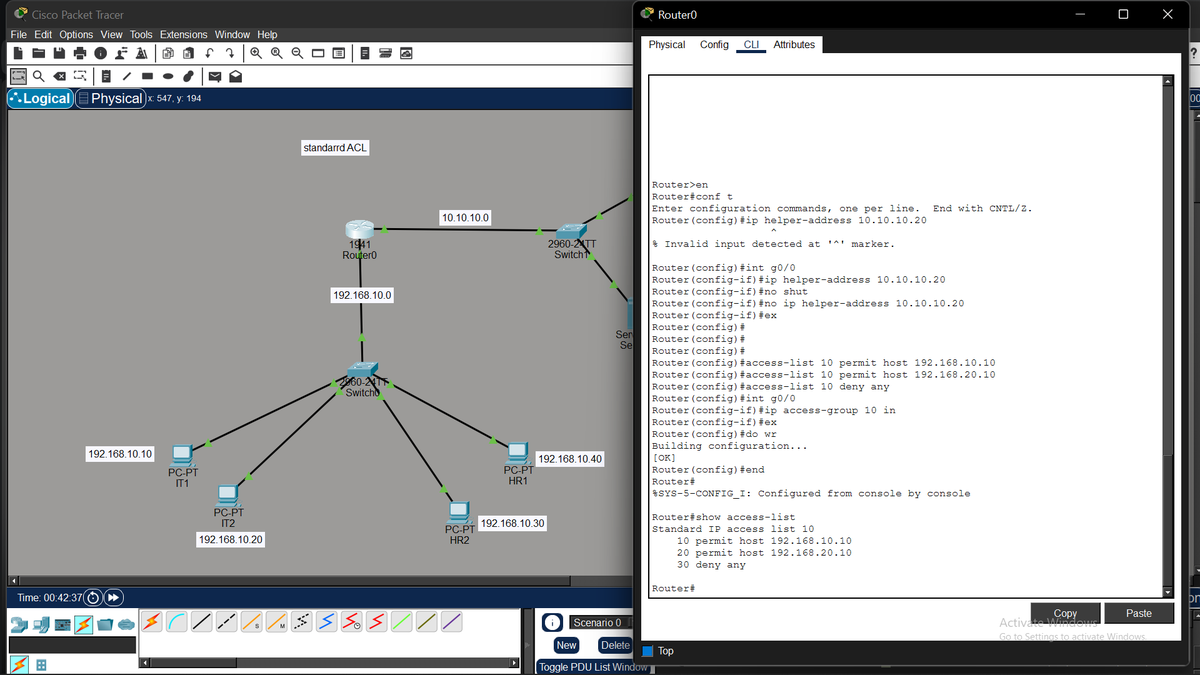Viewport: 1200px width, 675px height.
Task: Select the Inspect magnifier tool
Action: click(x=38, y=75)
